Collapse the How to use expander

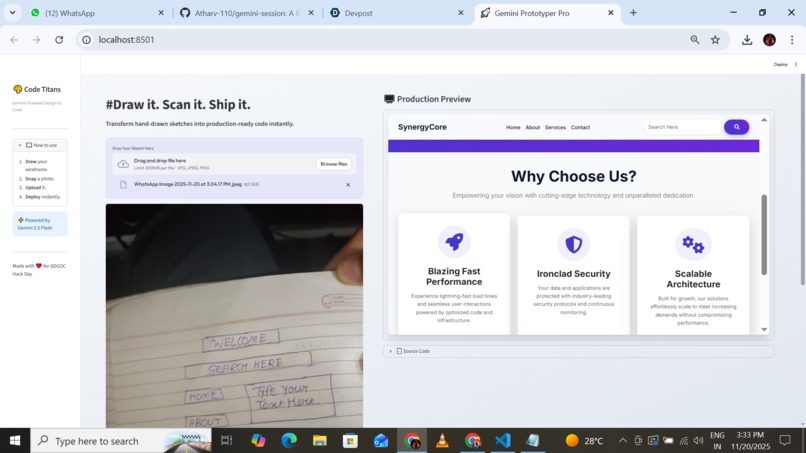40,145
